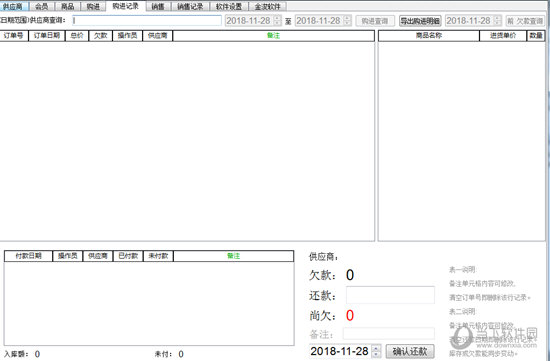This screenshot has height=361, width=550.
Task: Sort by the 订单号 column header
Action: pyautogui.click(x=14, y=36)
